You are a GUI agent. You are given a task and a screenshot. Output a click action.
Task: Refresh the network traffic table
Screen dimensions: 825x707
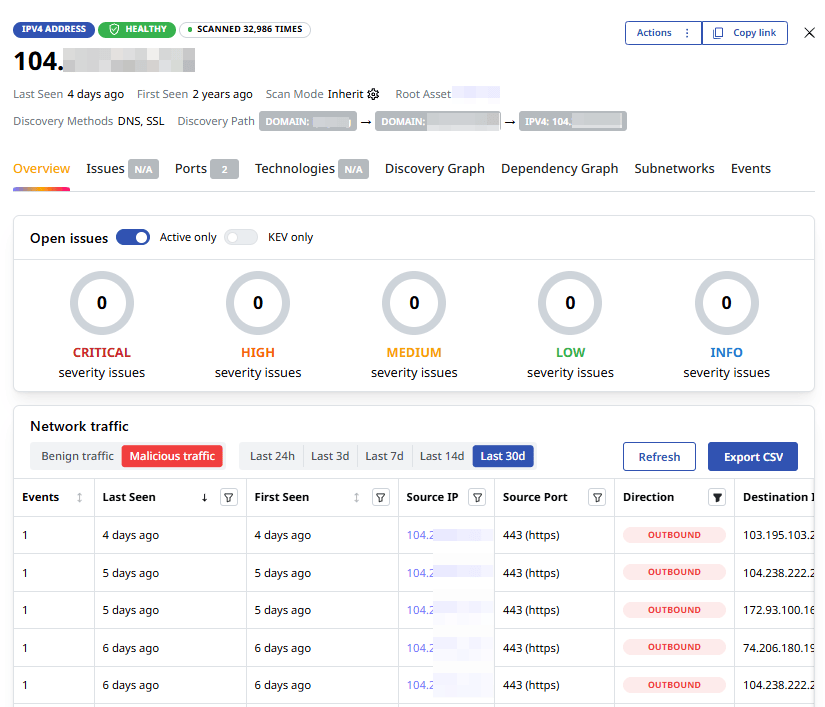[x=659, y=457]
